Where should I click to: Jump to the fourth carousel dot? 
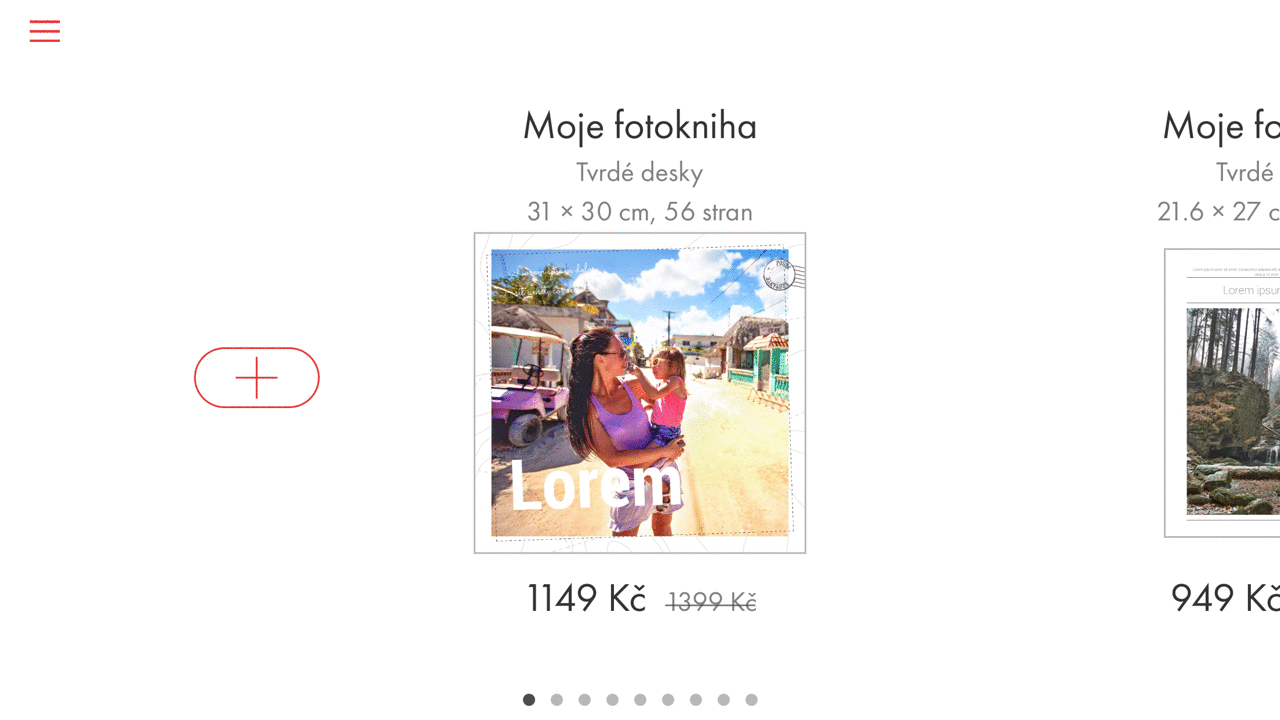[x=612, y=700]
